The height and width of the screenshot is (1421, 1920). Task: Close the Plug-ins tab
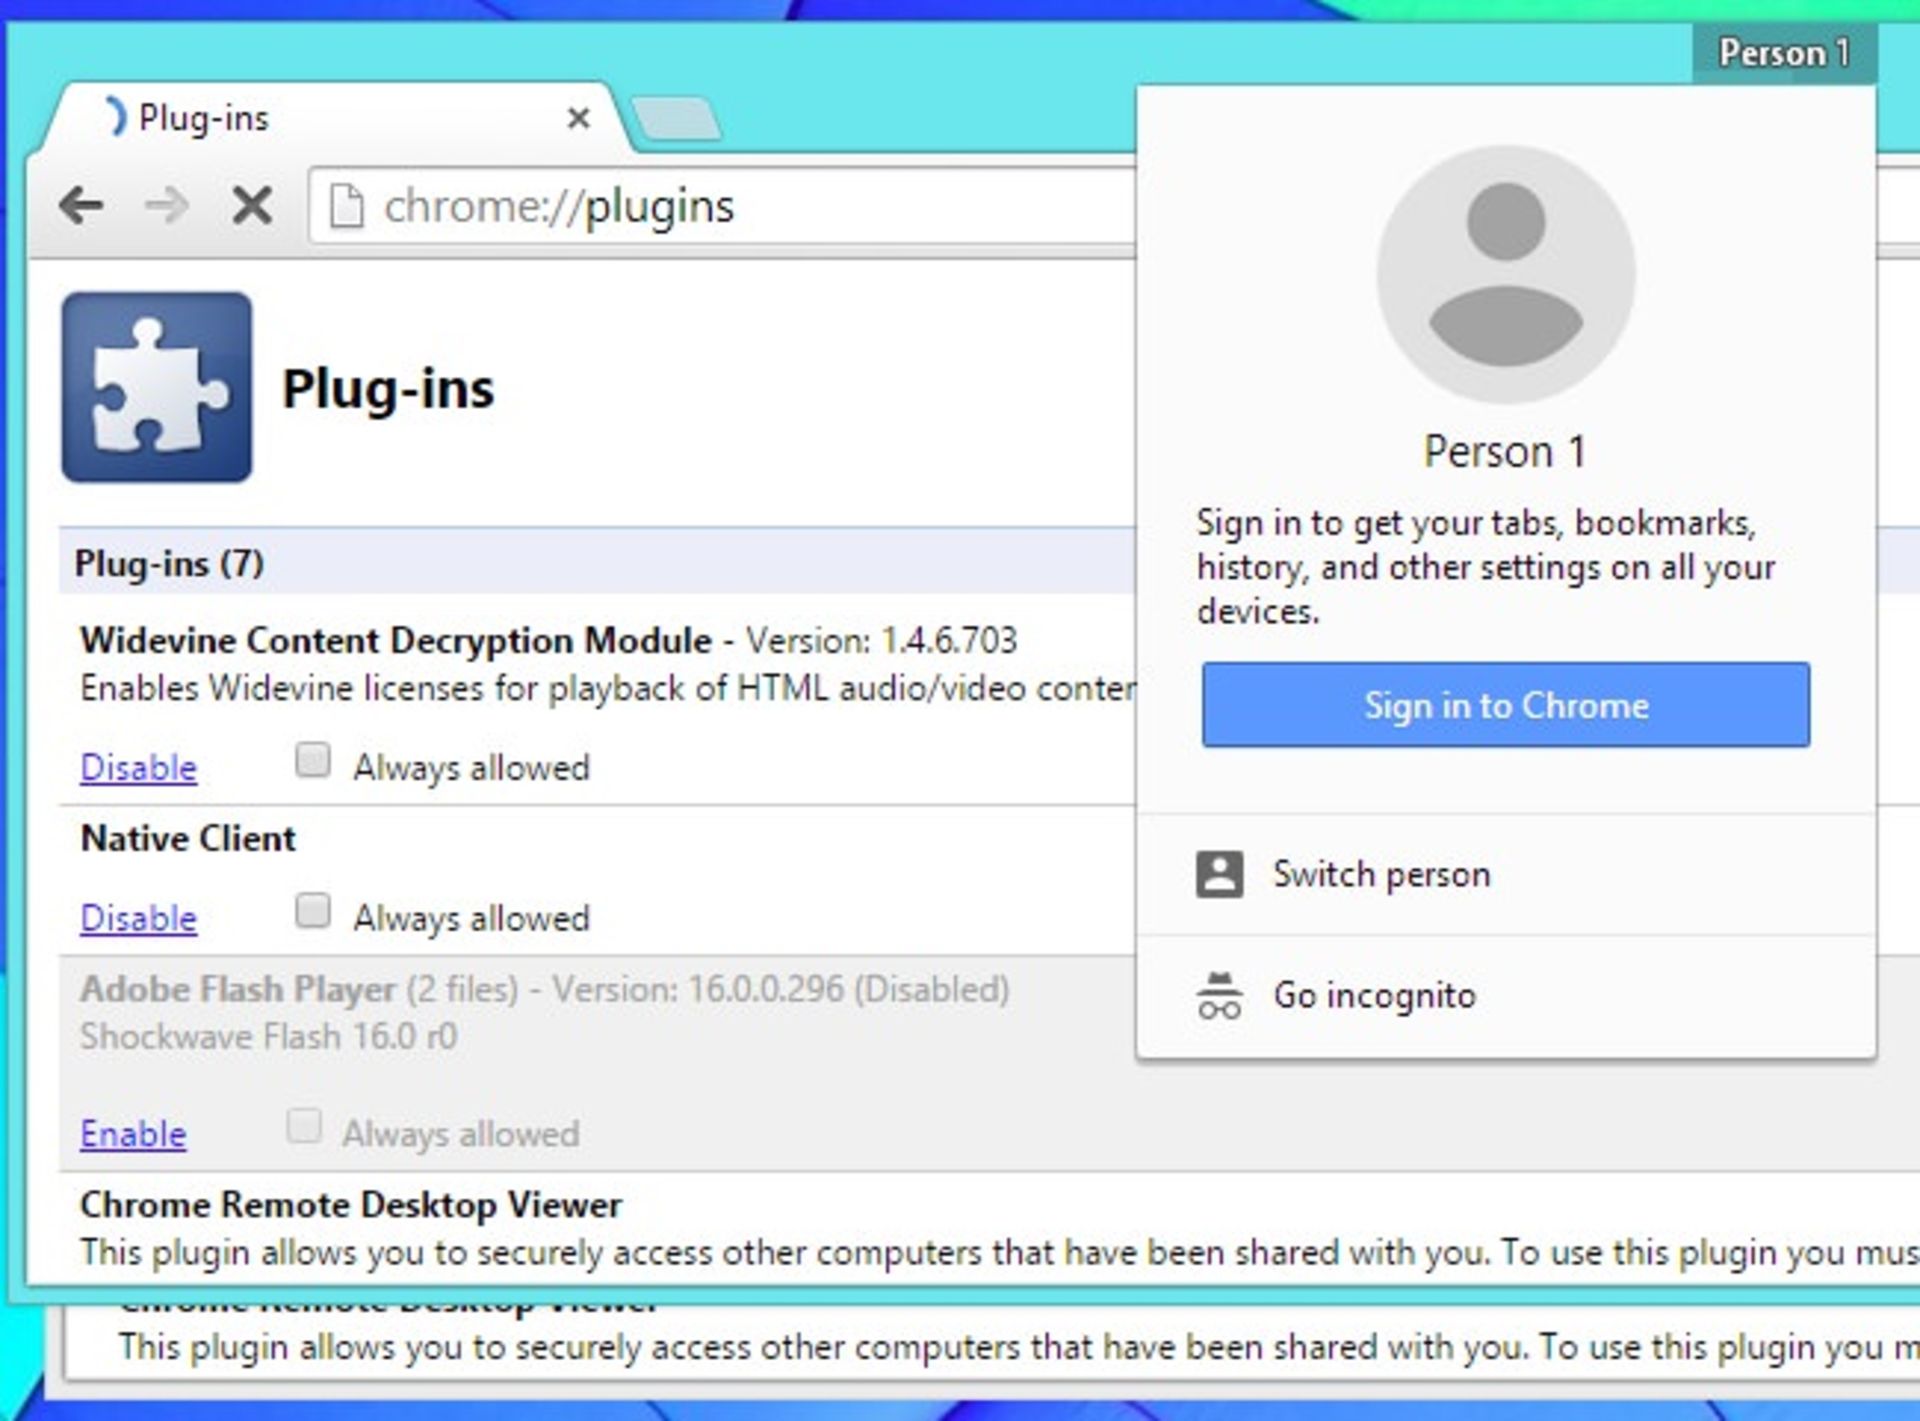[x=578, y=119]
